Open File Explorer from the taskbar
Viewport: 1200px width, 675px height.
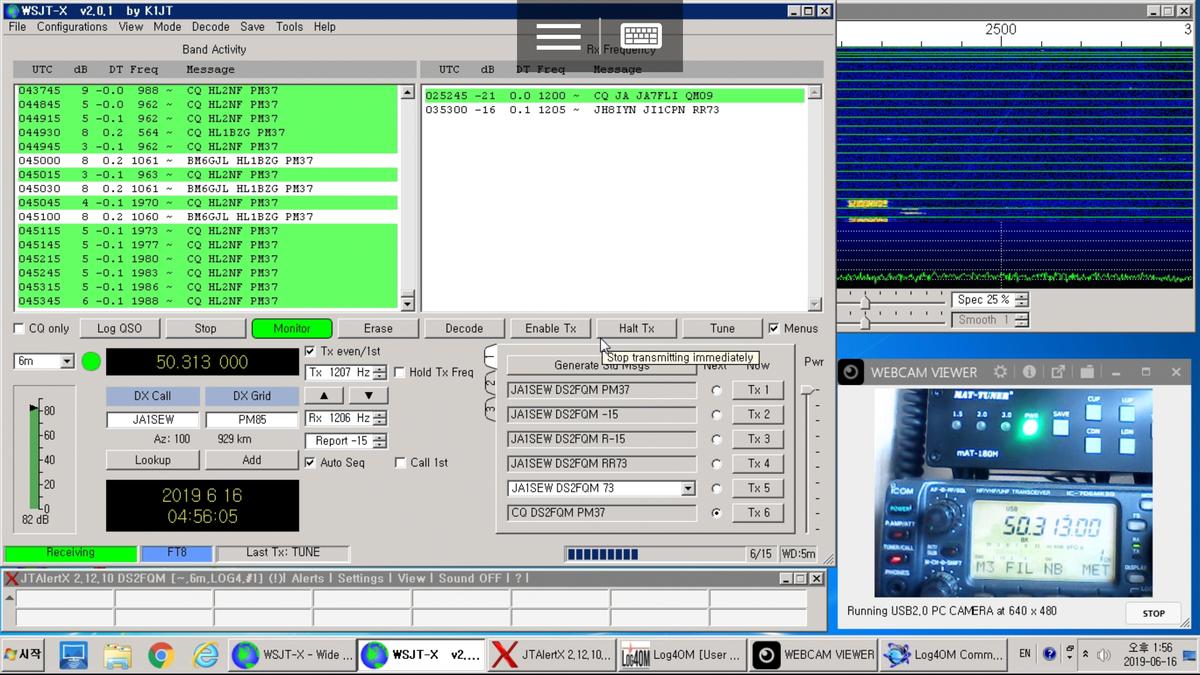[117, 655]
